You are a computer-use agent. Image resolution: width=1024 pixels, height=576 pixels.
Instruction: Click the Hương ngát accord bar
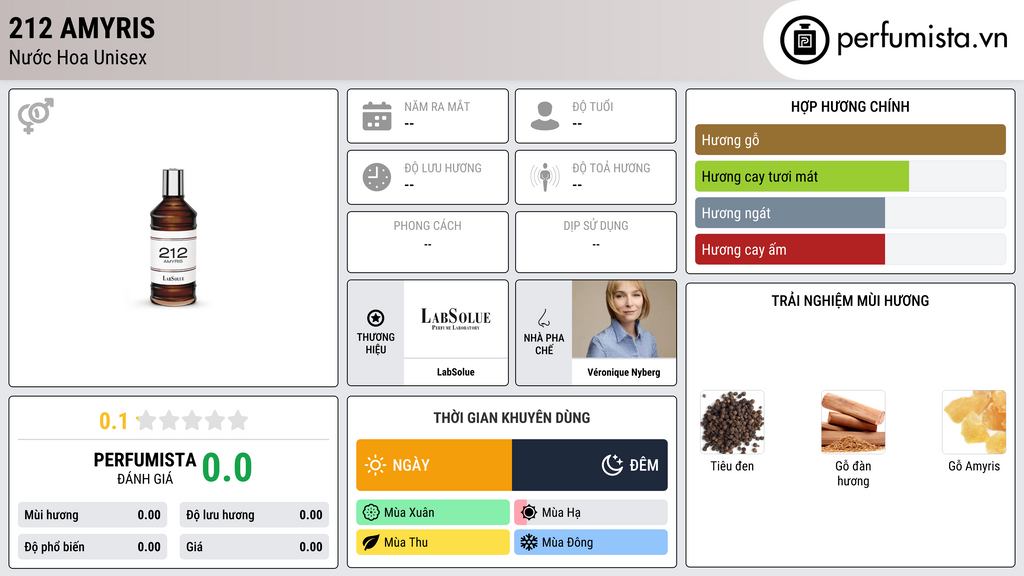[x=850, y=213]
